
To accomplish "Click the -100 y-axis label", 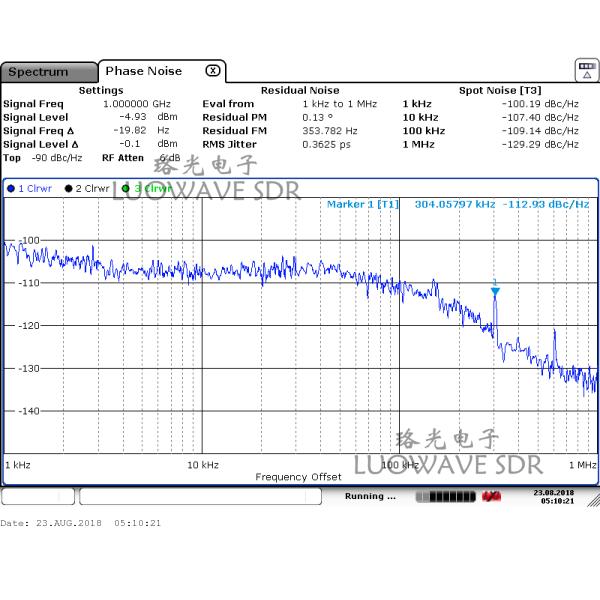I will tap(29, 240).
